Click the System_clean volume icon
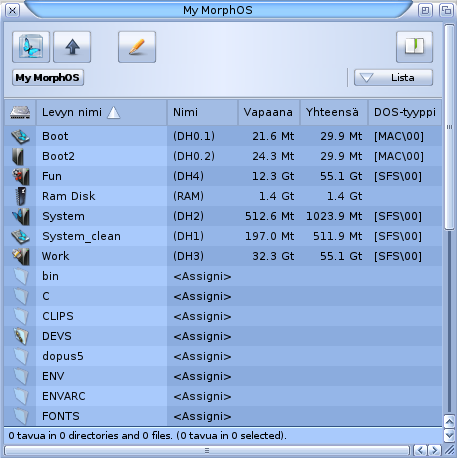 (x=20, y=236)
